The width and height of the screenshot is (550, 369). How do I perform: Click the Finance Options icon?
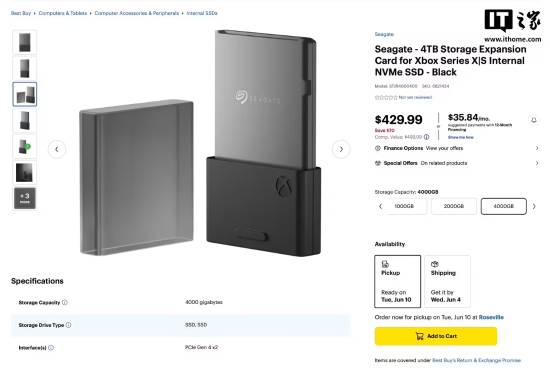pyautogui.click(x=378, y=148)
